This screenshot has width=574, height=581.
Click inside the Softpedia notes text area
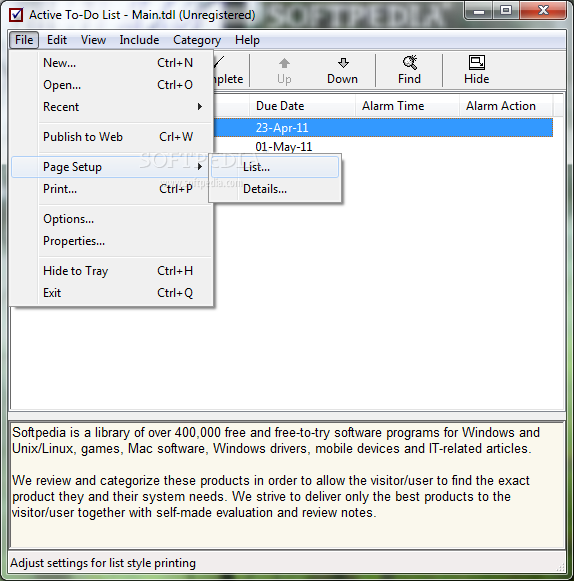pyautogui.click(x=287, y=485)
